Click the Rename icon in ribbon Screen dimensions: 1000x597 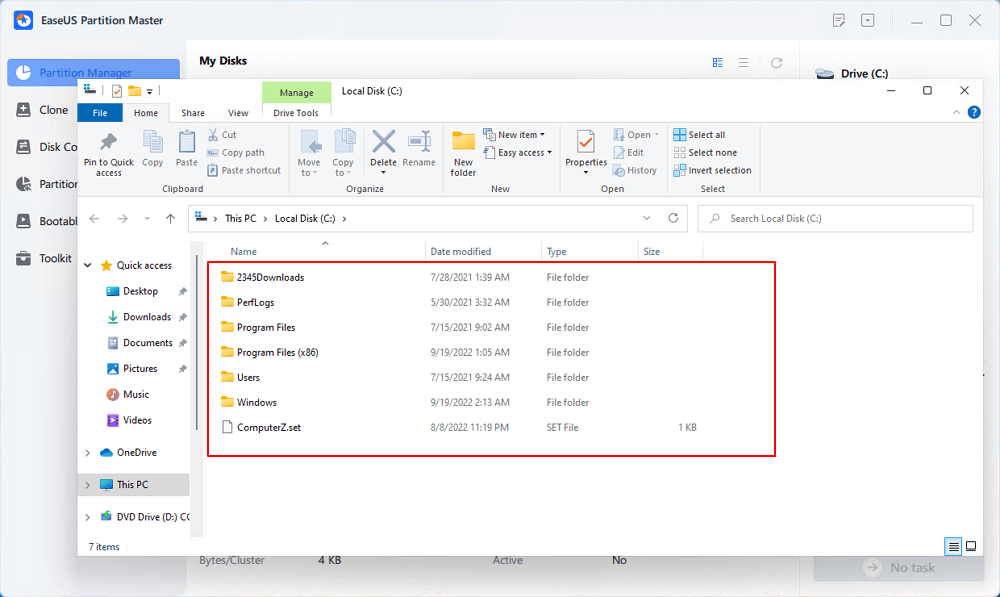coord(419,143)
